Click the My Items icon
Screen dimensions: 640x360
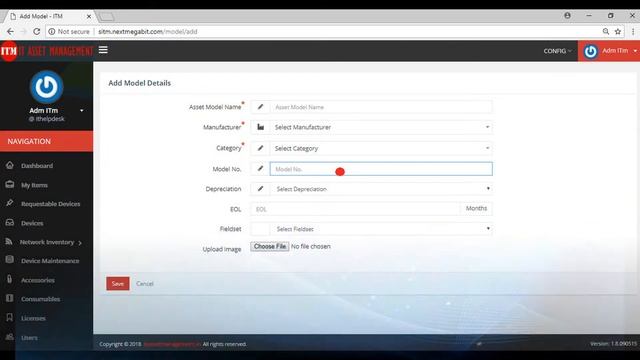pyautogui.click(x=10, y=184)
